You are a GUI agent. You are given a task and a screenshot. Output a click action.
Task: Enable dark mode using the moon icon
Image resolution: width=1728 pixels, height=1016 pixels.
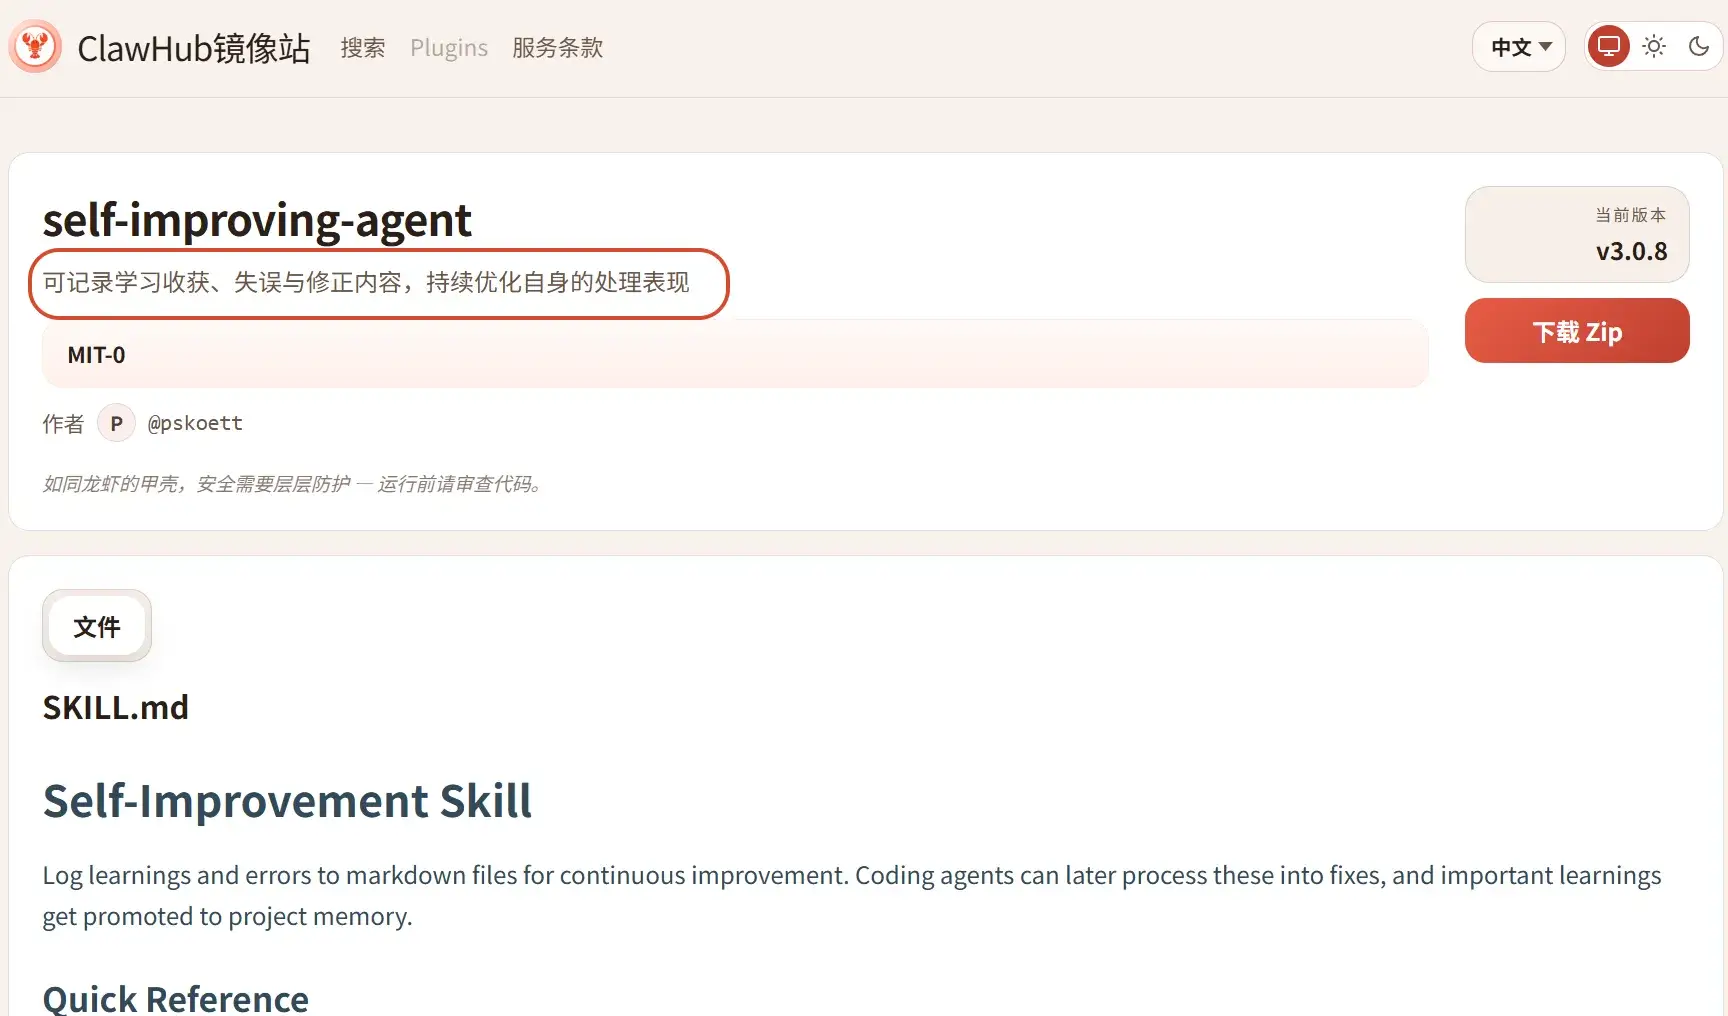click(1698, 47)
